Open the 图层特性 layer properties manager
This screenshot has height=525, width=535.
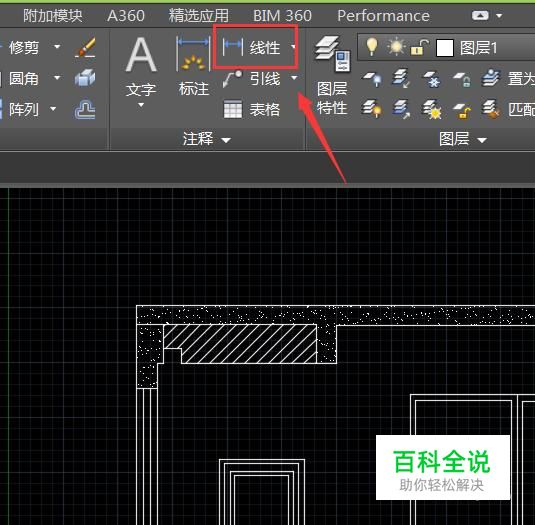point(332,76)
